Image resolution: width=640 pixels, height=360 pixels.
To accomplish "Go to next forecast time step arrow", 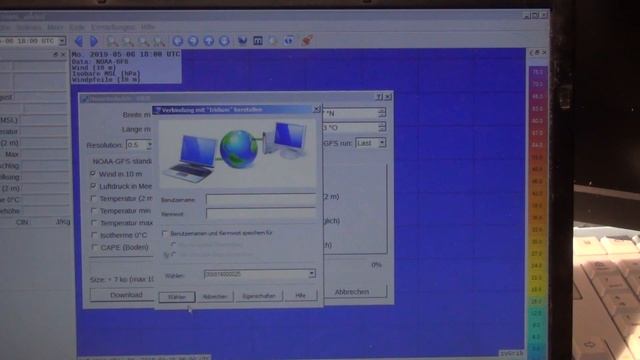I will click(x=94, y=41).
